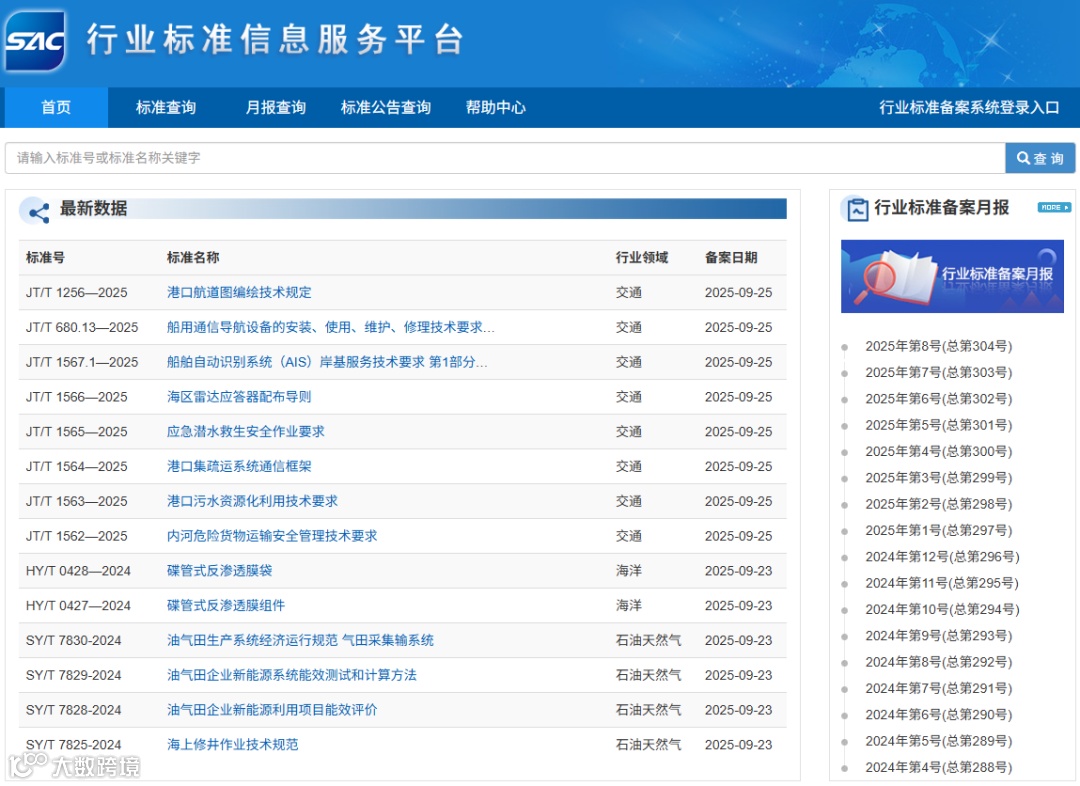Click the 查询 search button
The image size is (1080, 786).
[x=1040, y=158]
